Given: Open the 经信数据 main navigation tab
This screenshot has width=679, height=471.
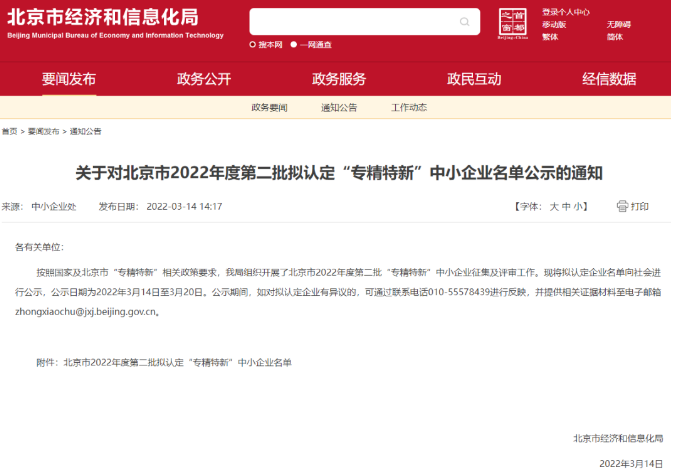Looking at the screenshot, I should [x=609, y=79].
